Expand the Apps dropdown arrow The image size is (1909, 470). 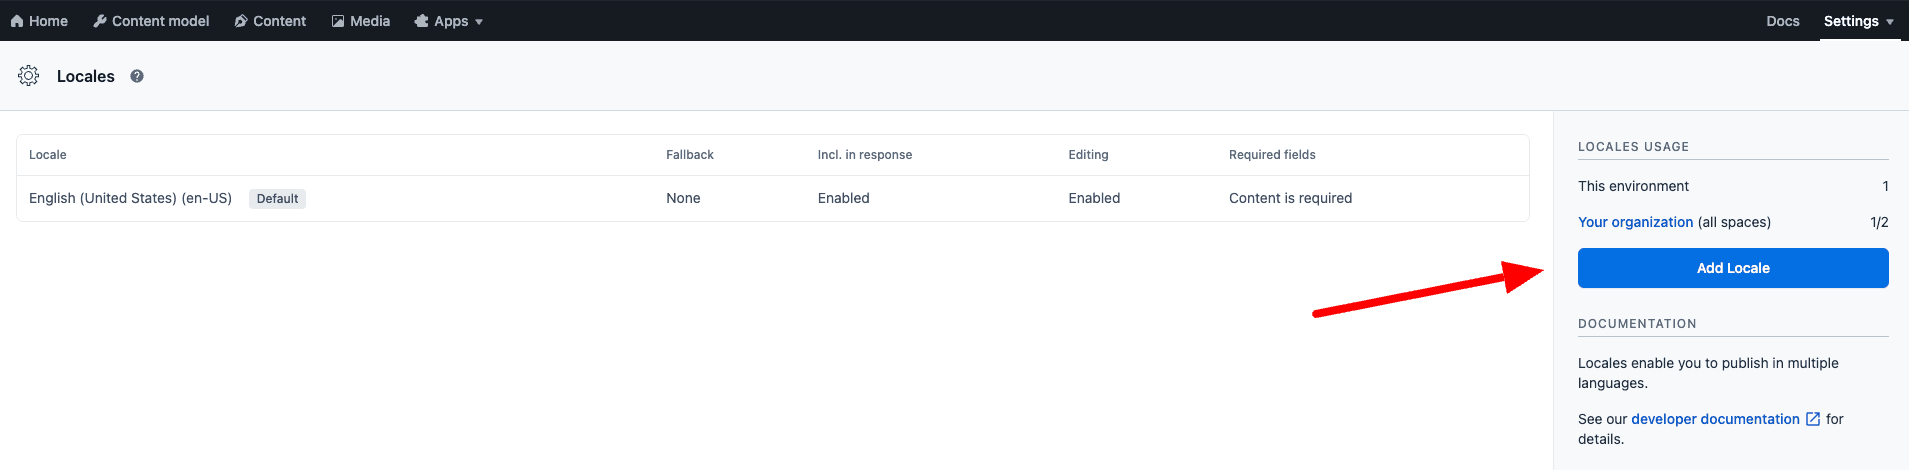point(479,22)
